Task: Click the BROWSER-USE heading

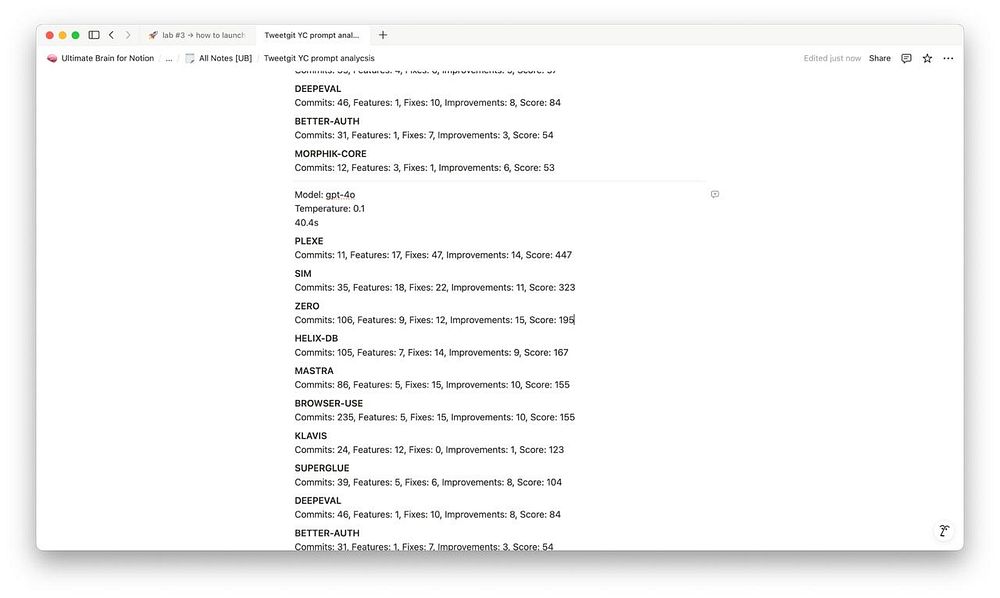Action: coord(328,404)
